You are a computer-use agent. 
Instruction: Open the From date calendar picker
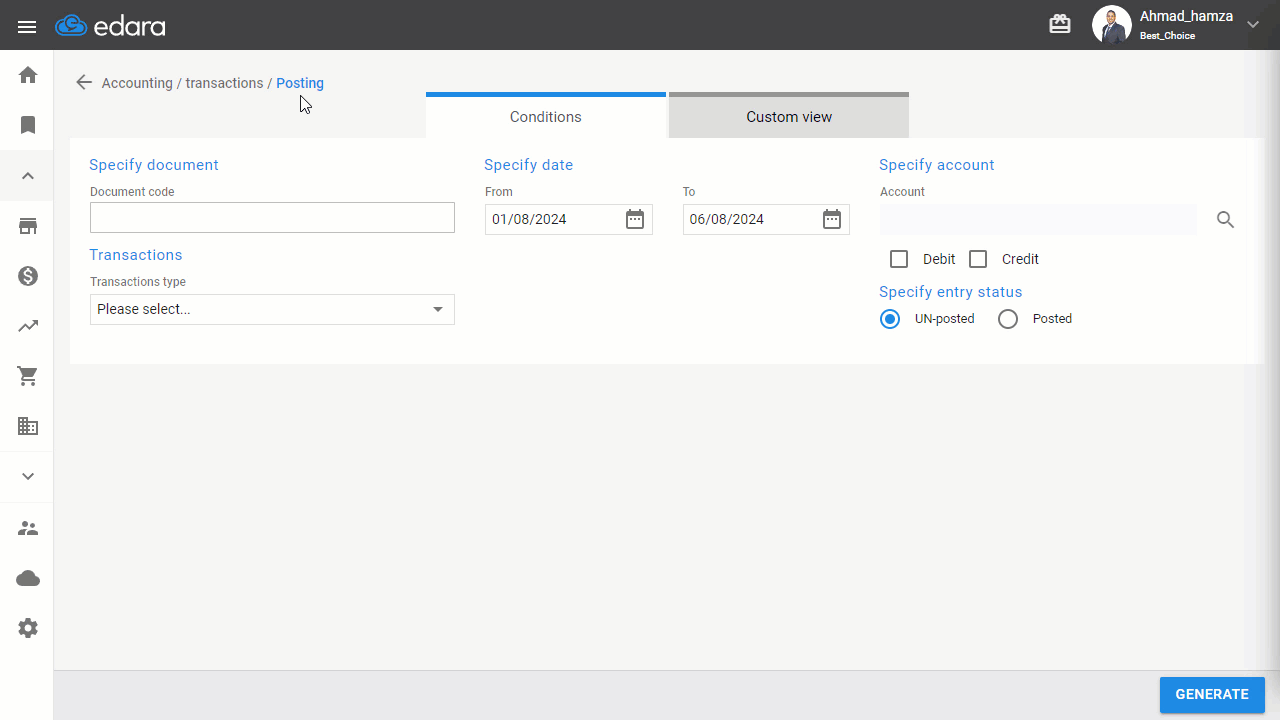point(635,219)
